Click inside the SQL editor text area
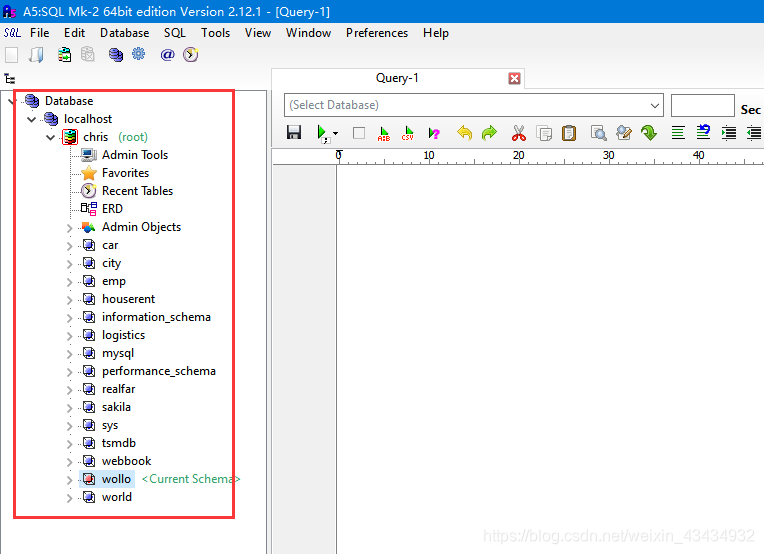The height and width of the screenshot is (554, 764). pos(550,359)
